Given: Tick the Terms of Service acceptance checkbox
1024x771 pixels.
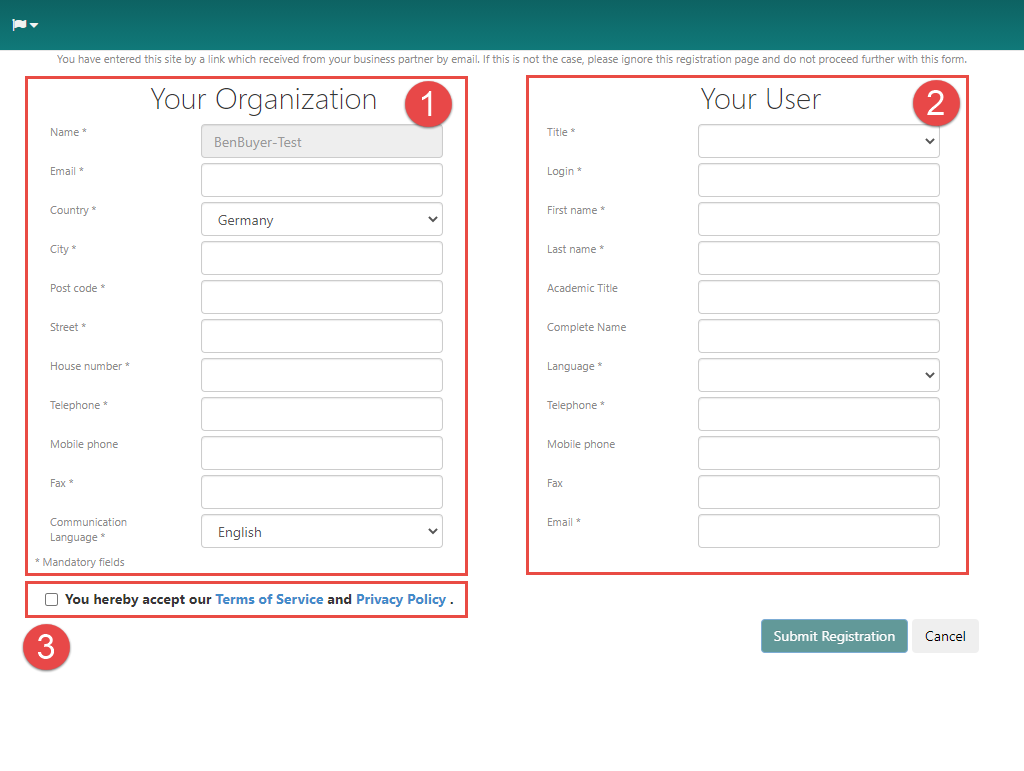Looking at the screenshot, I should (x=52, y=599).
